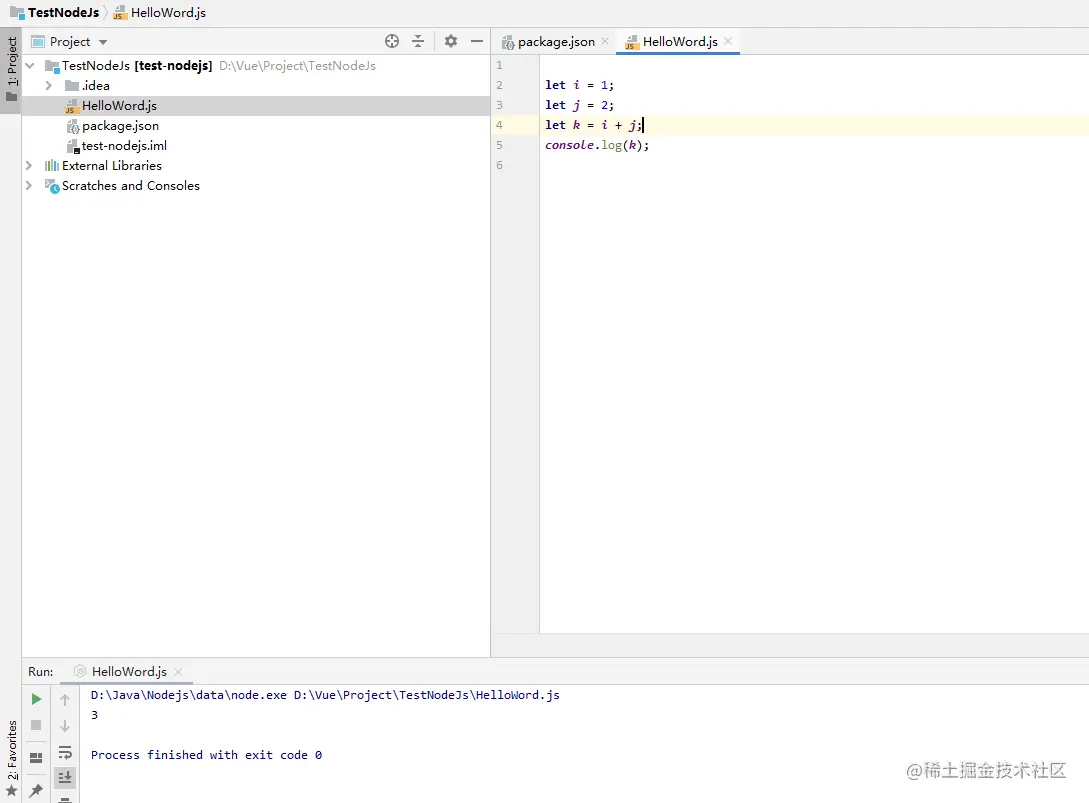Viewport: 1089px width, 803px height.
Task: Open Project panel settings gear
Action: click(451, 41)
